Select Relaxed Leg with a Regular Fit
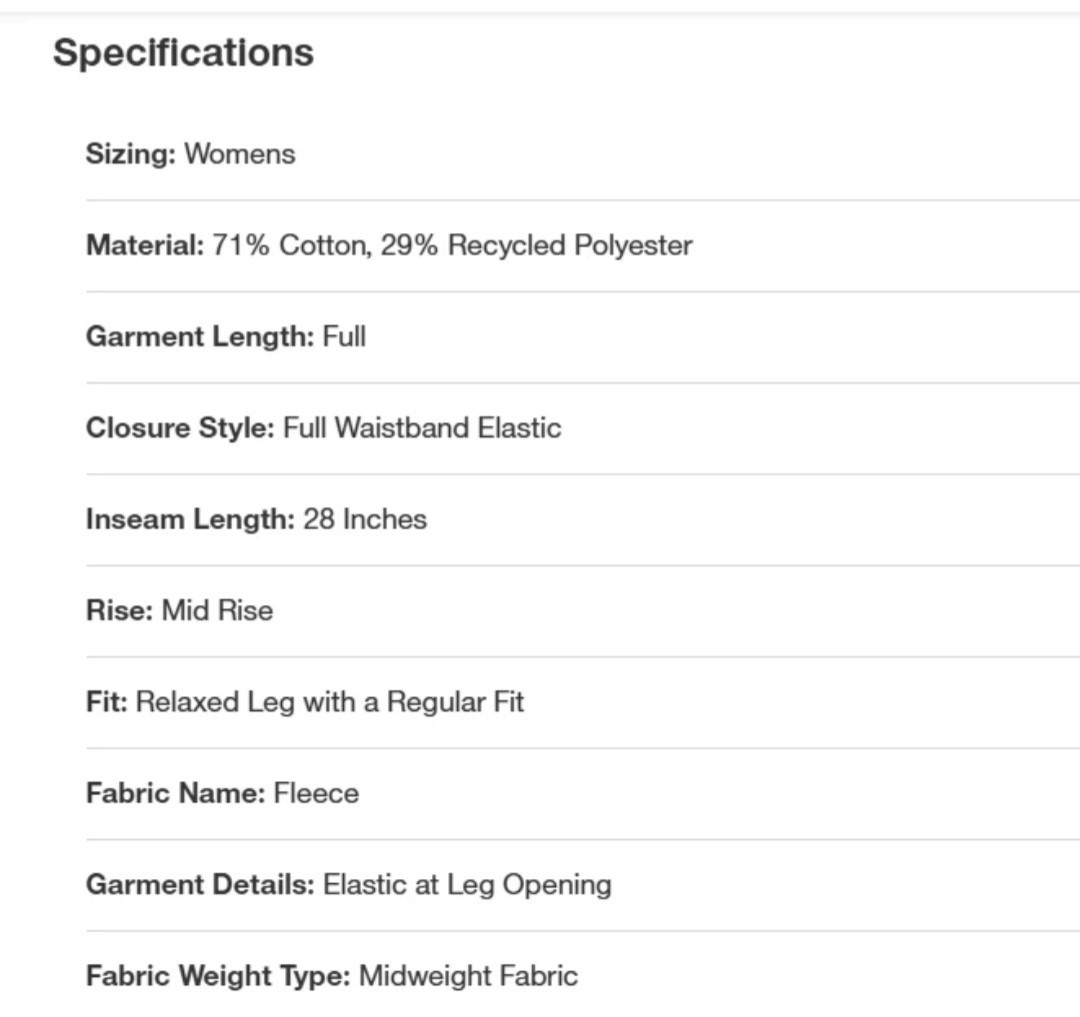Screen dimensions: 1080x1017 [330, 702]
